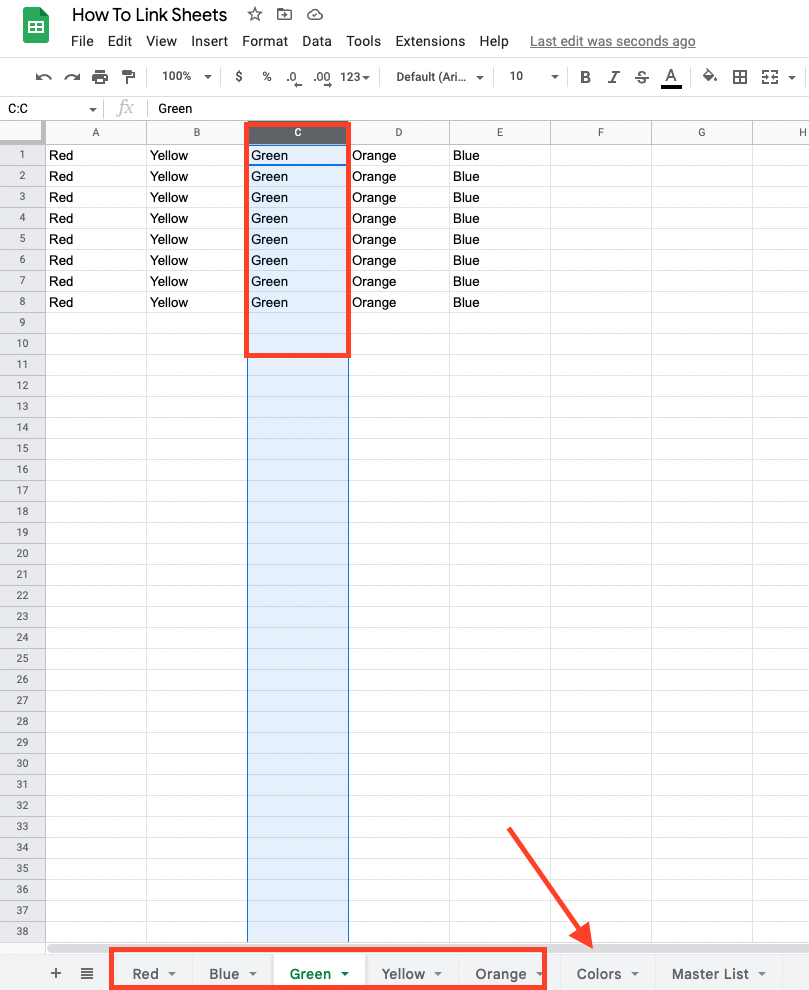Click the Paint format tool
809x990 pixels.
(x=127, y=76)
